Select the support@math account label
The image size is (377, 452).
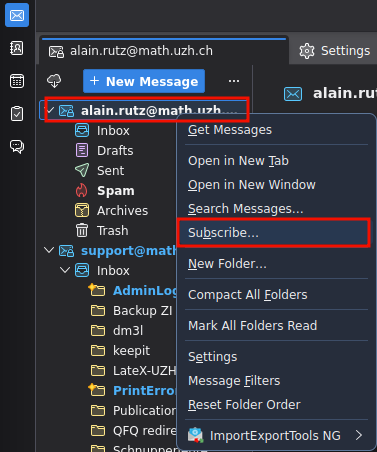(x=128, y=251)
